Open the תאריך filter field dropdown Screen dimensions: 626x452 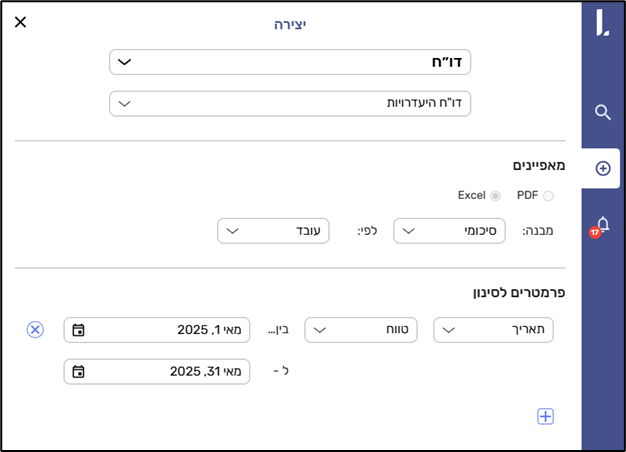492,330
